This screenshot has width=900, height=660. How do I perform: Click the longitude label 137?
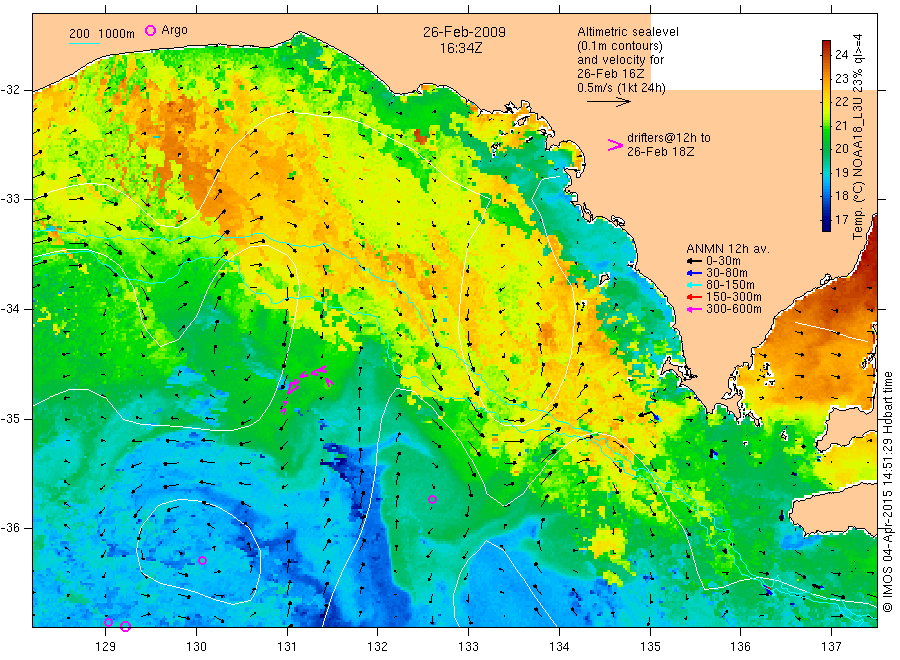click(x=831, y=646)
